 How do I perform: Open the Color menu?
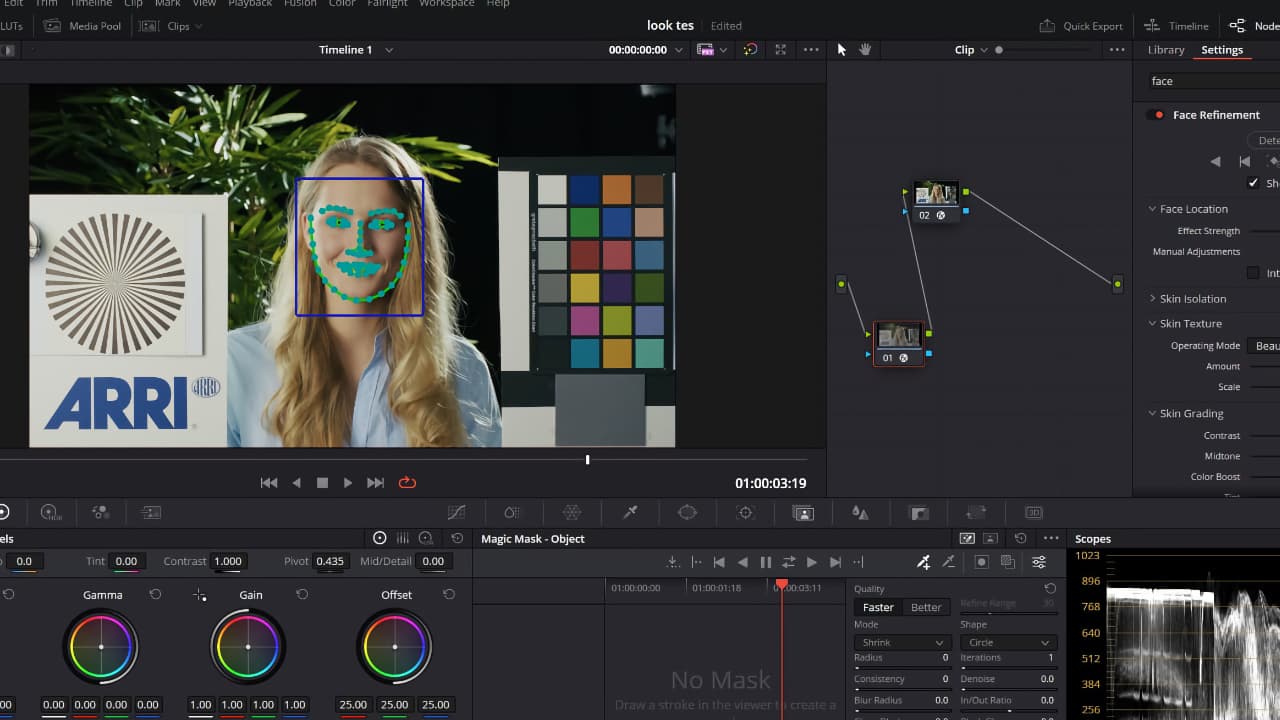[342, 3]
